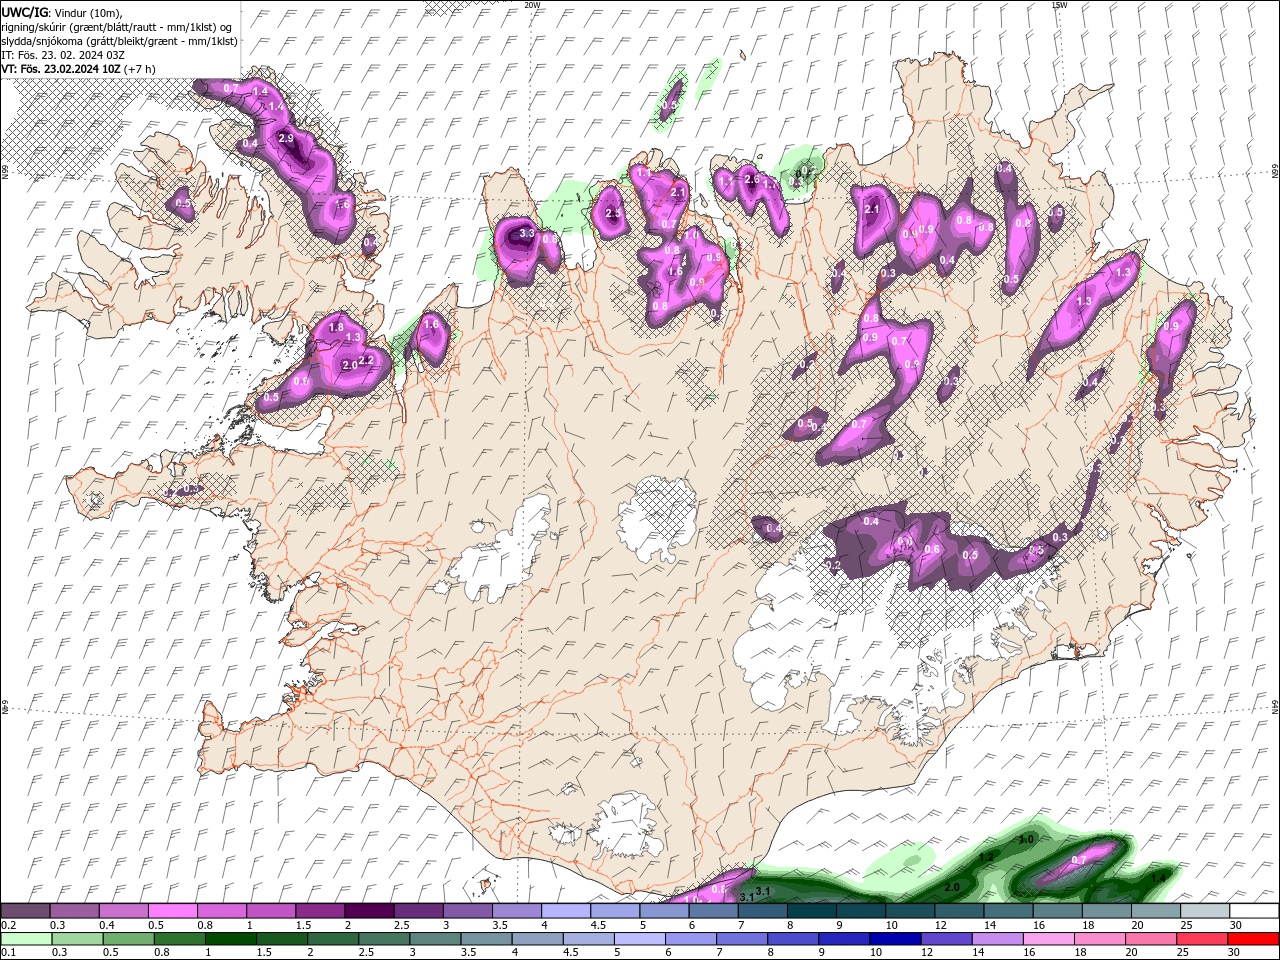Click the 3.3 precipitation value on the map
The width and height of the screenshot is (1280, 960).
pyautogui.click(x=528, y=234)
